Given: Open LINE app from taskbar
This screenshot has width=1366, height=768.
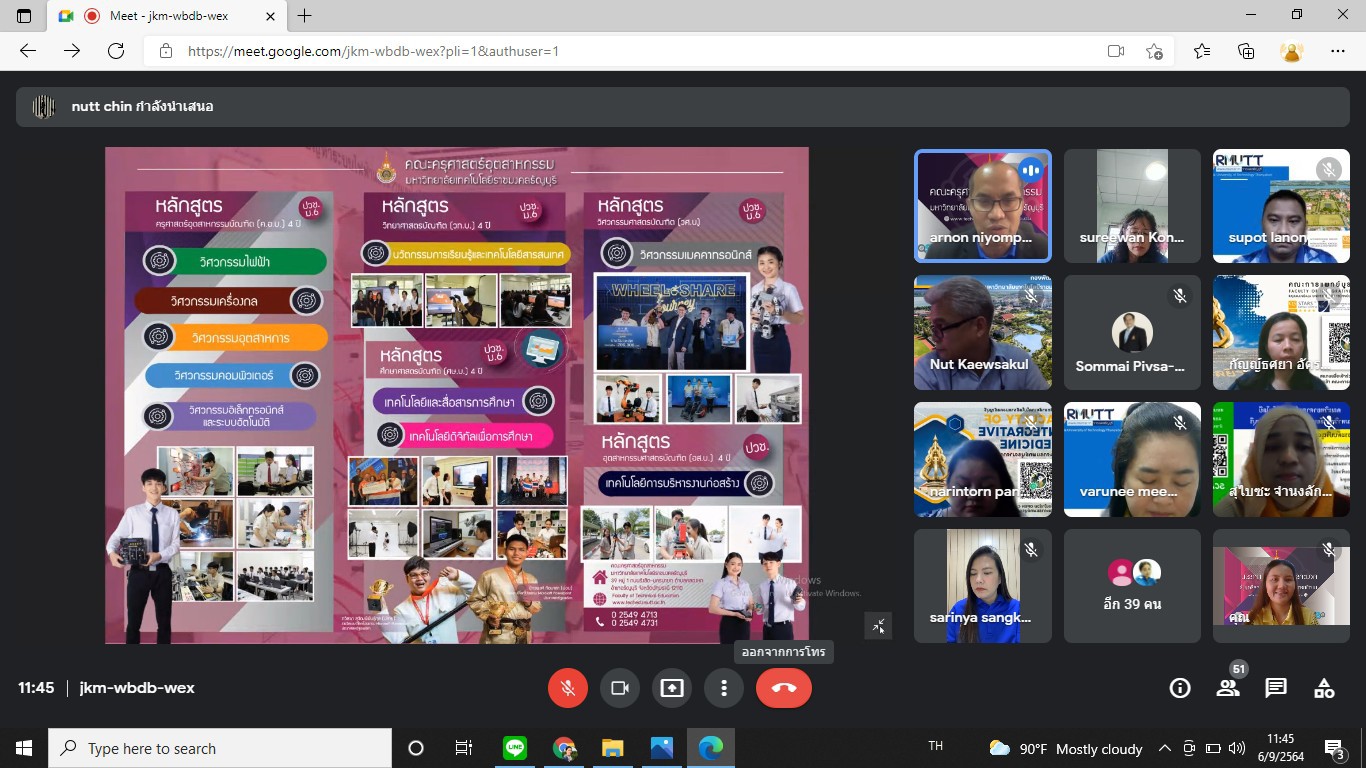Looking at the screenshot, I should [x=515, y=748].
